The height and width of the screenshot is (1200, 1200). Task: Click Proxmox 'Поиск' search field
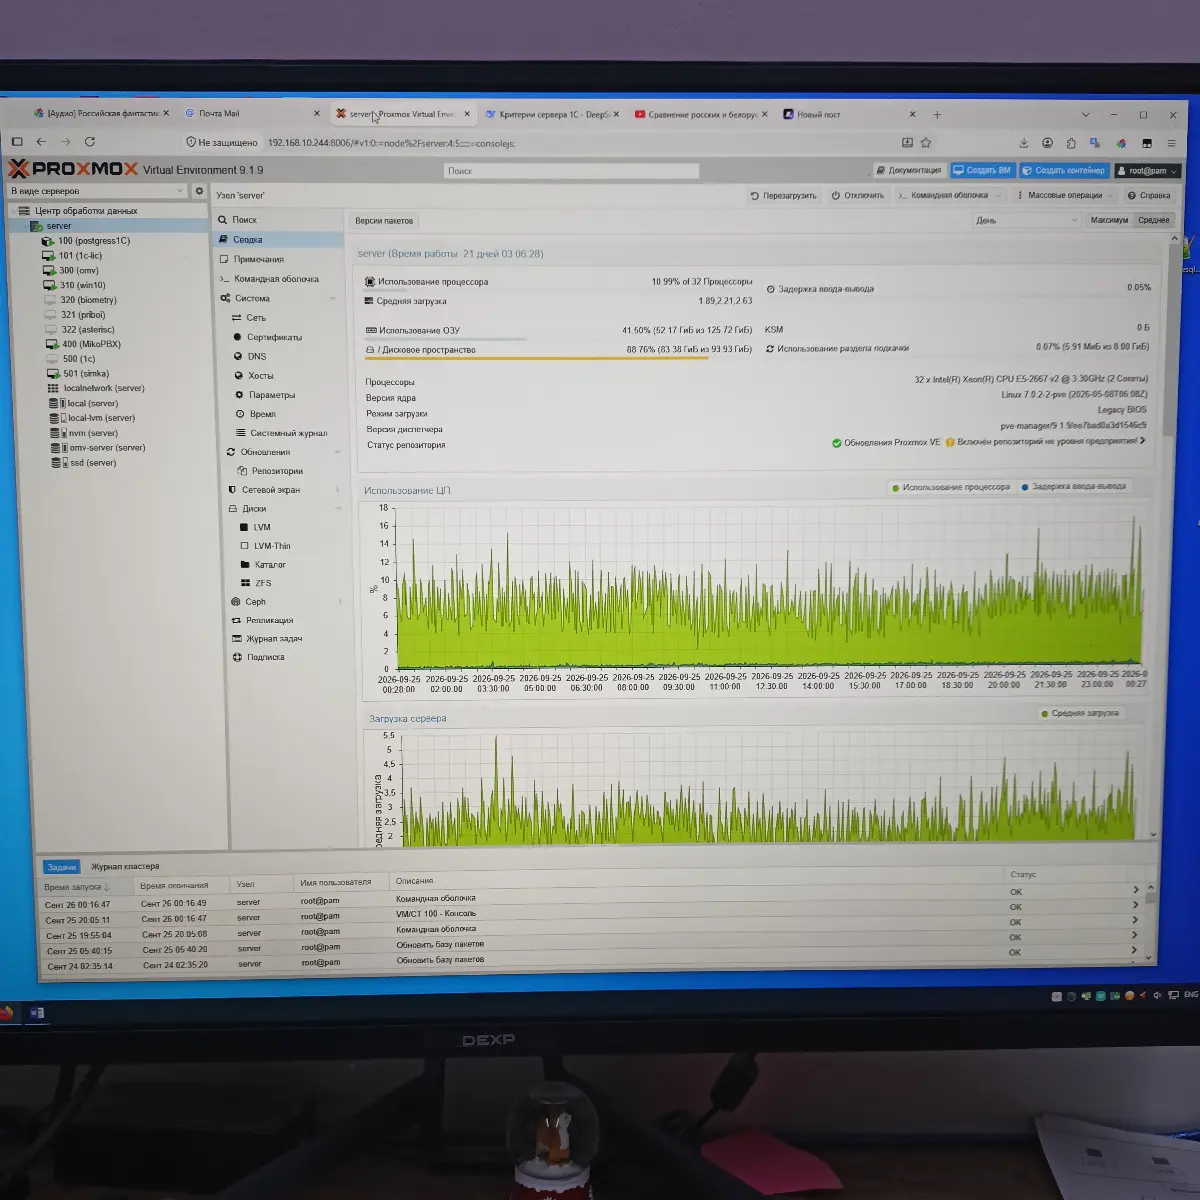pyautogui.click(x=571, y=171)
